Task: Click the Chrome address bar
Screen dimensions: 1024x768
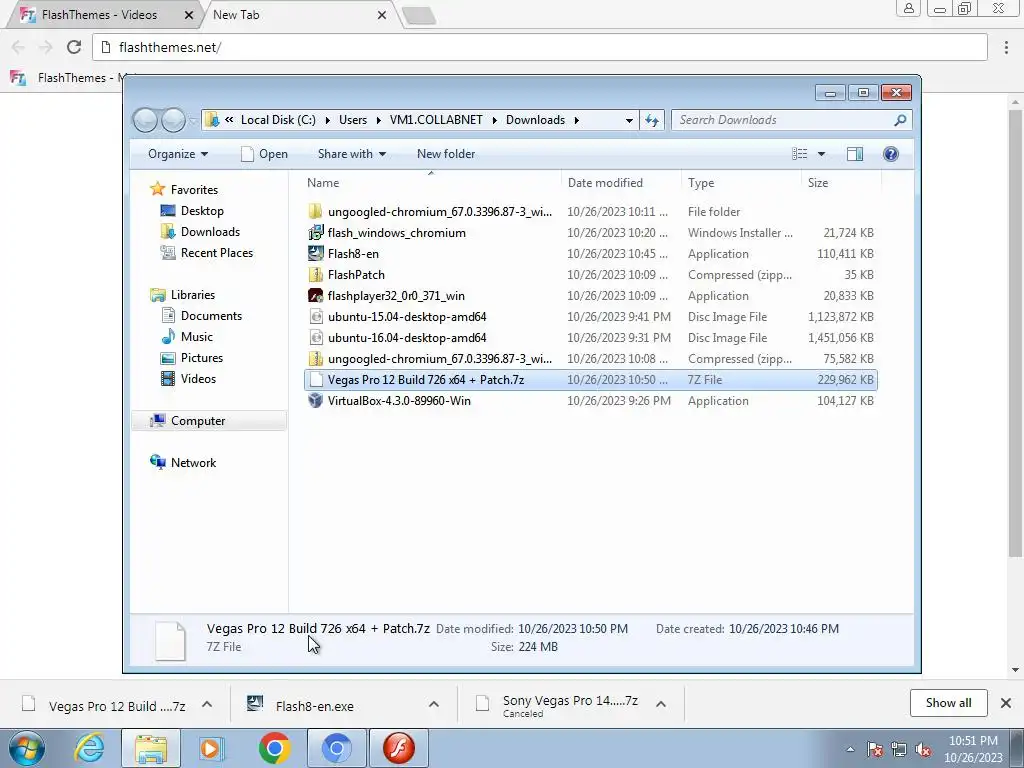Action: [539, 47]
